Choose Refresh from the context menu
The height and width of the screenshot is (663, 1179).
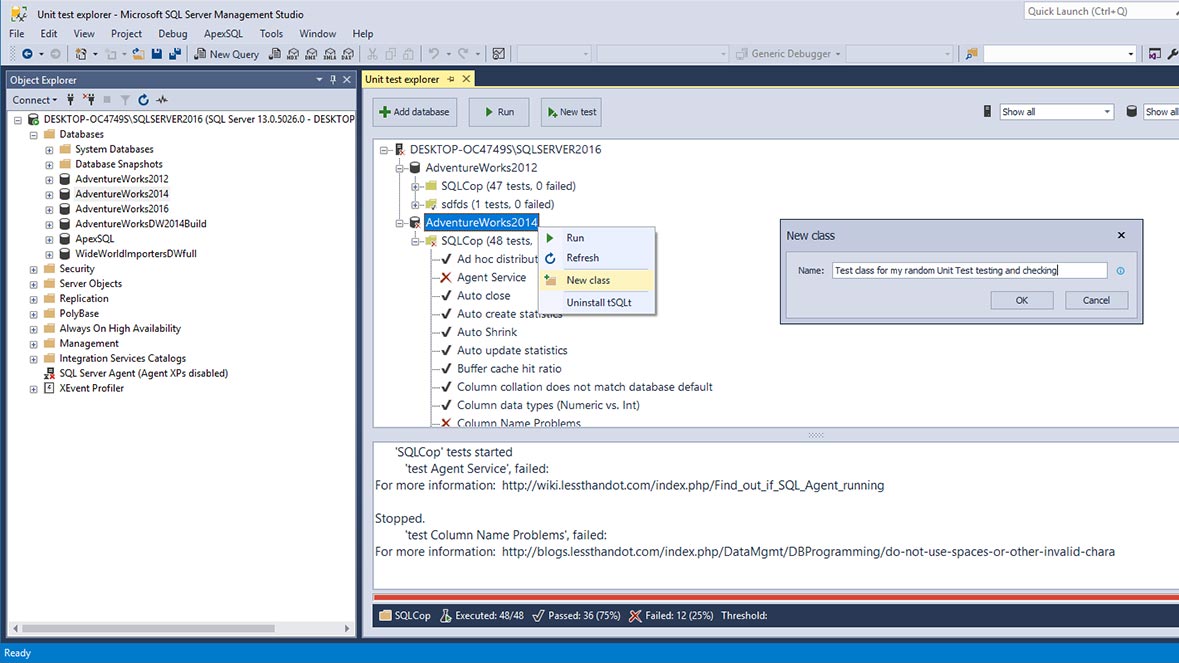(597, 258)
